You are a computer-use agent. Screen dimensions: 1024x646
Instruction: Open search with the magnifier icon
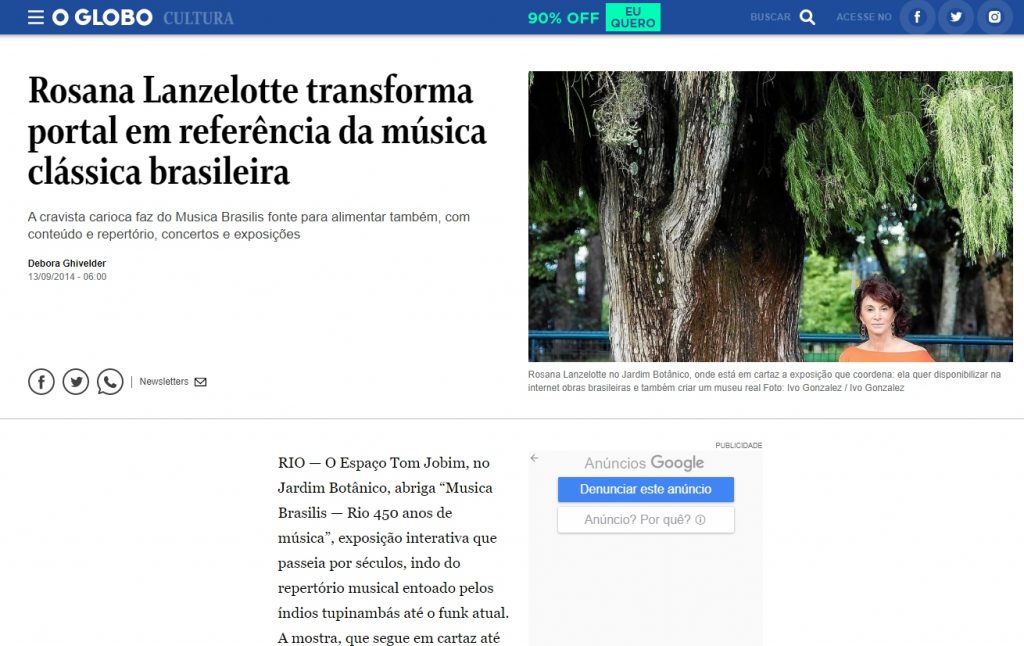click(808, 17)
